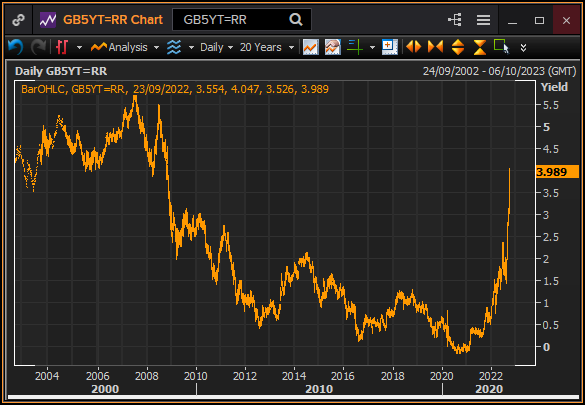Select the red bar chart style icon
Screen dimensions: 585x405
pos(62,47)
